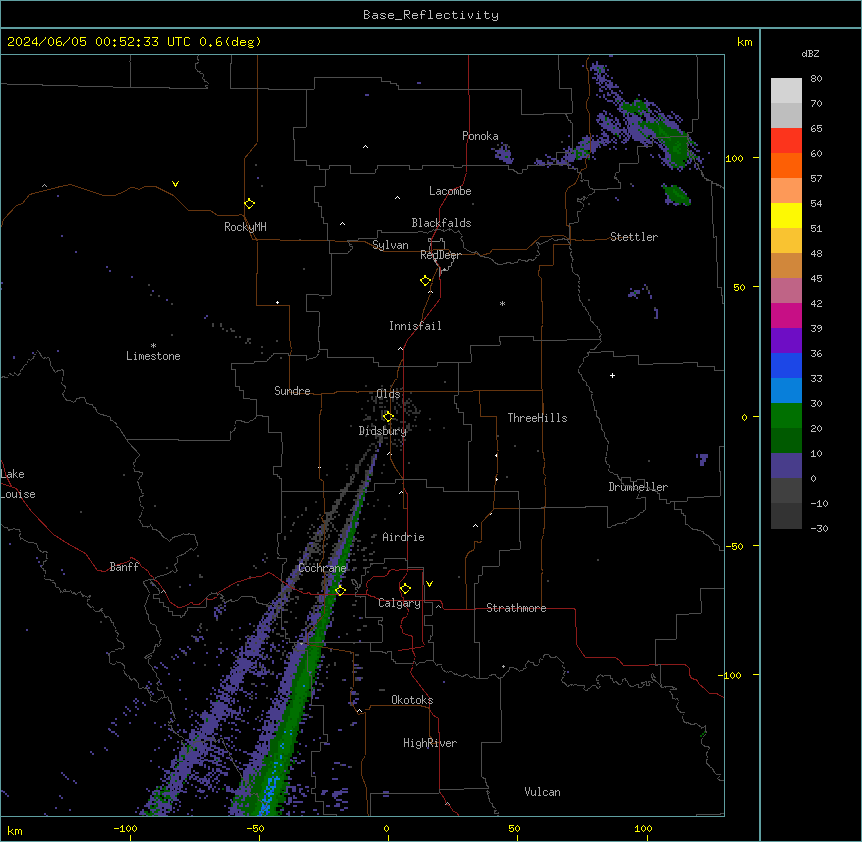The height and width of the screenshot is (842, 862).
Task: Click the ThreeHills label
Action: pyautogui.click(x=537, y=418)
